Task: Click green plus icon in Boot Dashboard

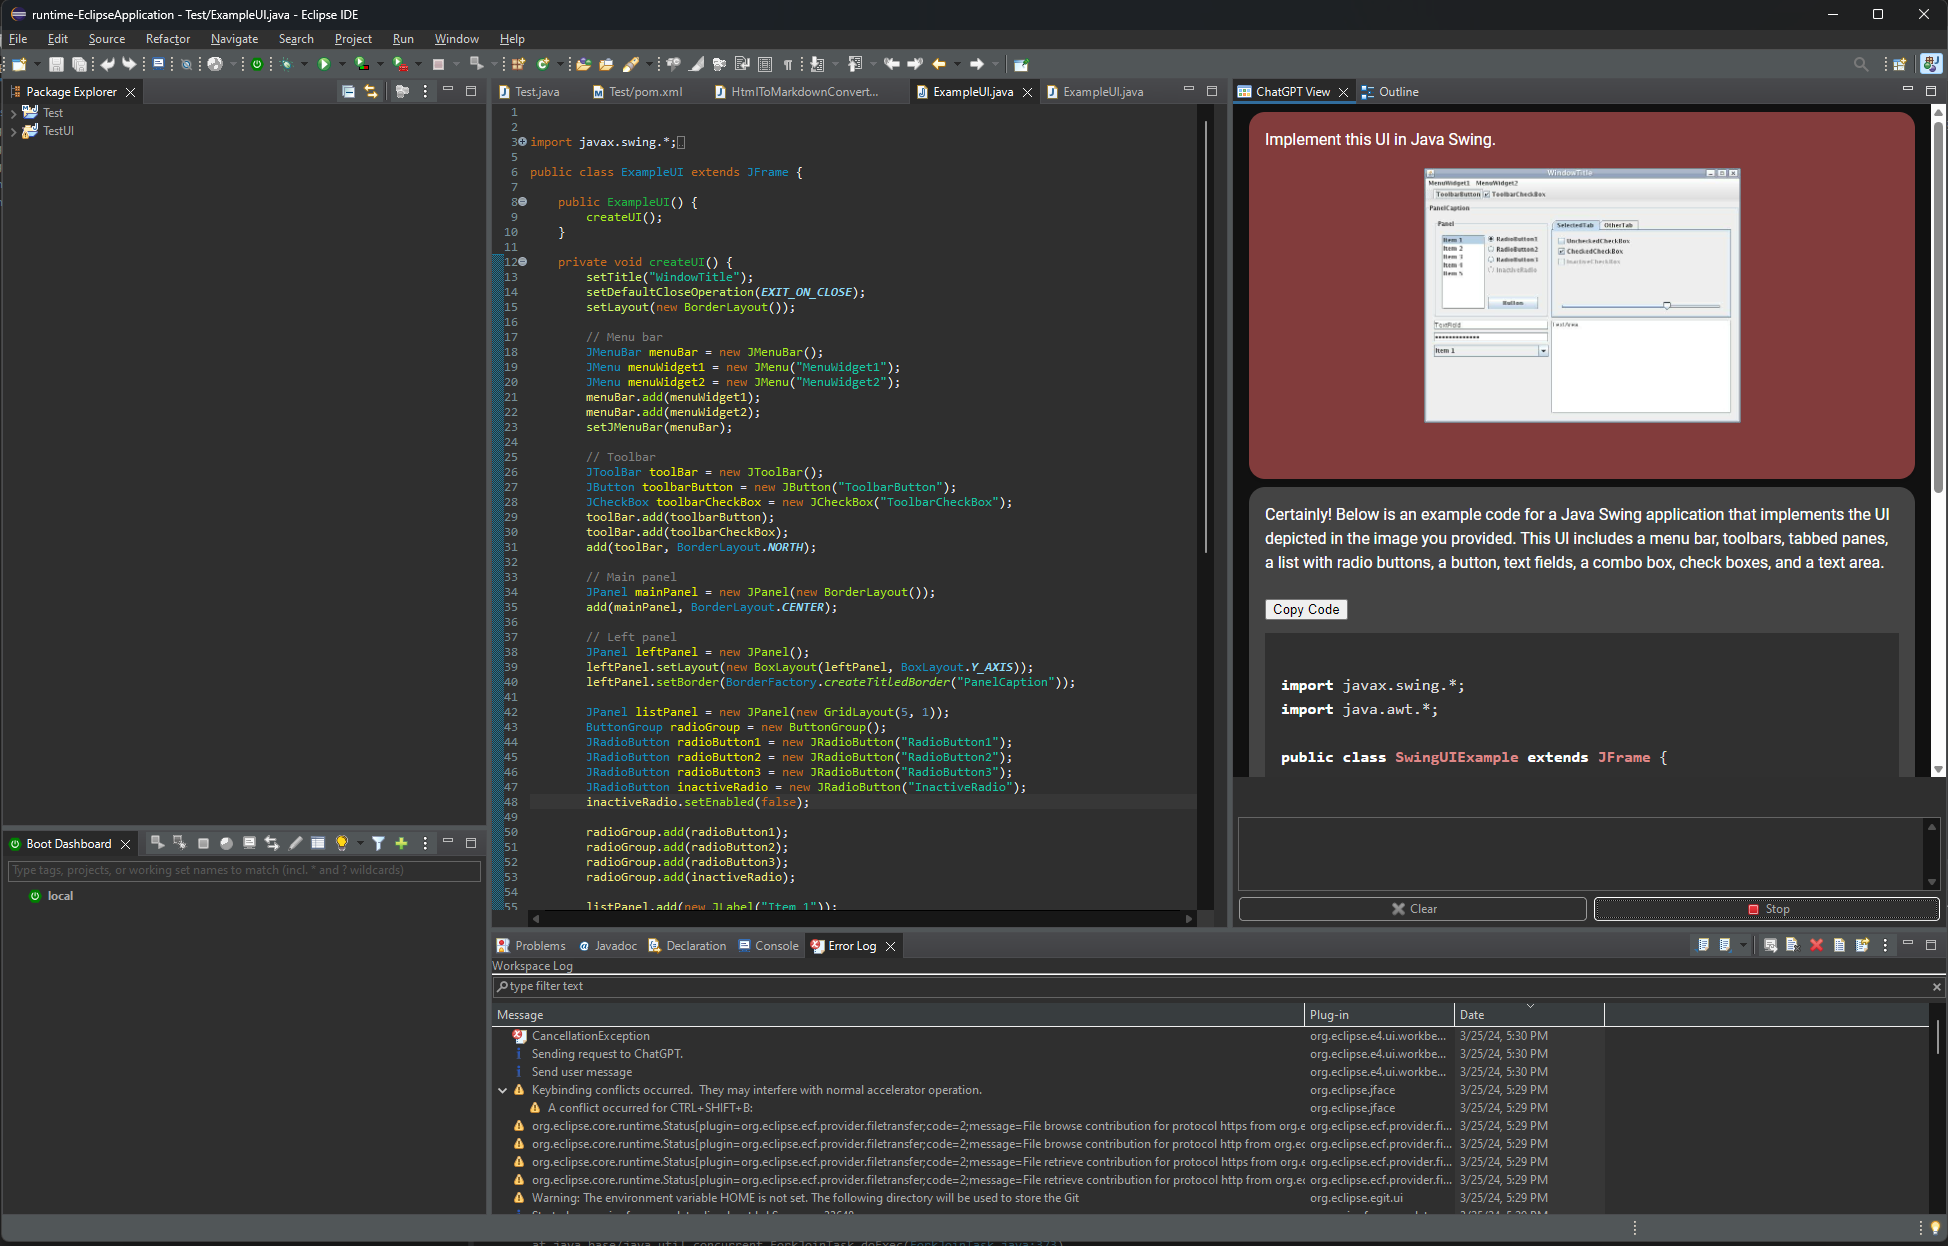Action: pos(401,843)
